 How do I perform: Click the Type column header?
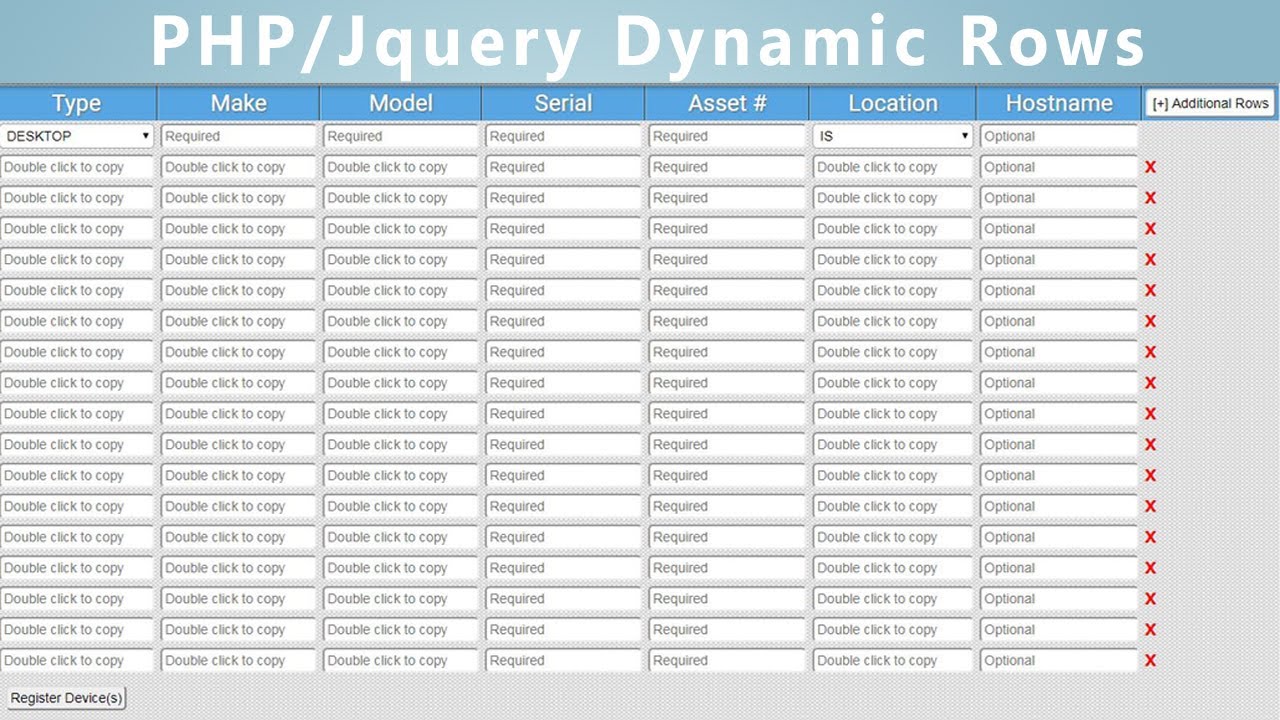coord(77,103)
